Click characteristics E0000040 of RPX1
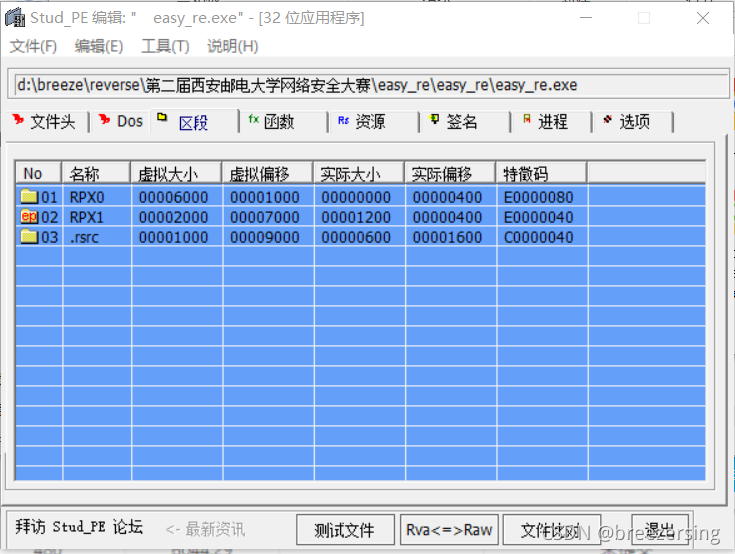This screenshot has height=554, width=735. coord(539,217)
